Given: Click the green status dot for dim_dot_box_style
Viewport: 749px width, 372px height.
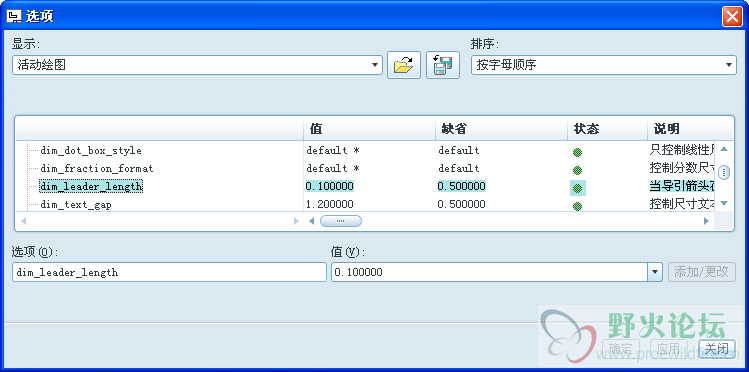Looking at the screenshot, I should pyautogui.click(x=578, y=152).
